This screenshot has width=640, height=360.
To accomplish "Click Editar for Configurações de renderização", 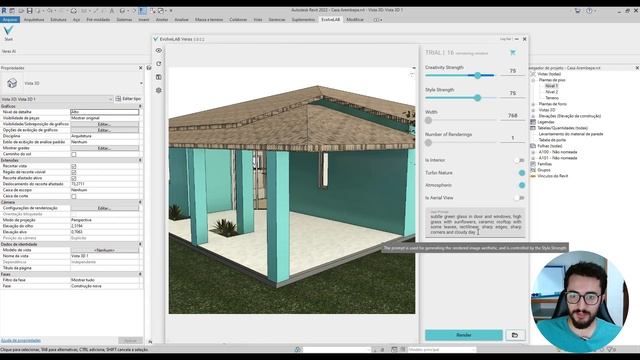I will click(x=104, y=208).
